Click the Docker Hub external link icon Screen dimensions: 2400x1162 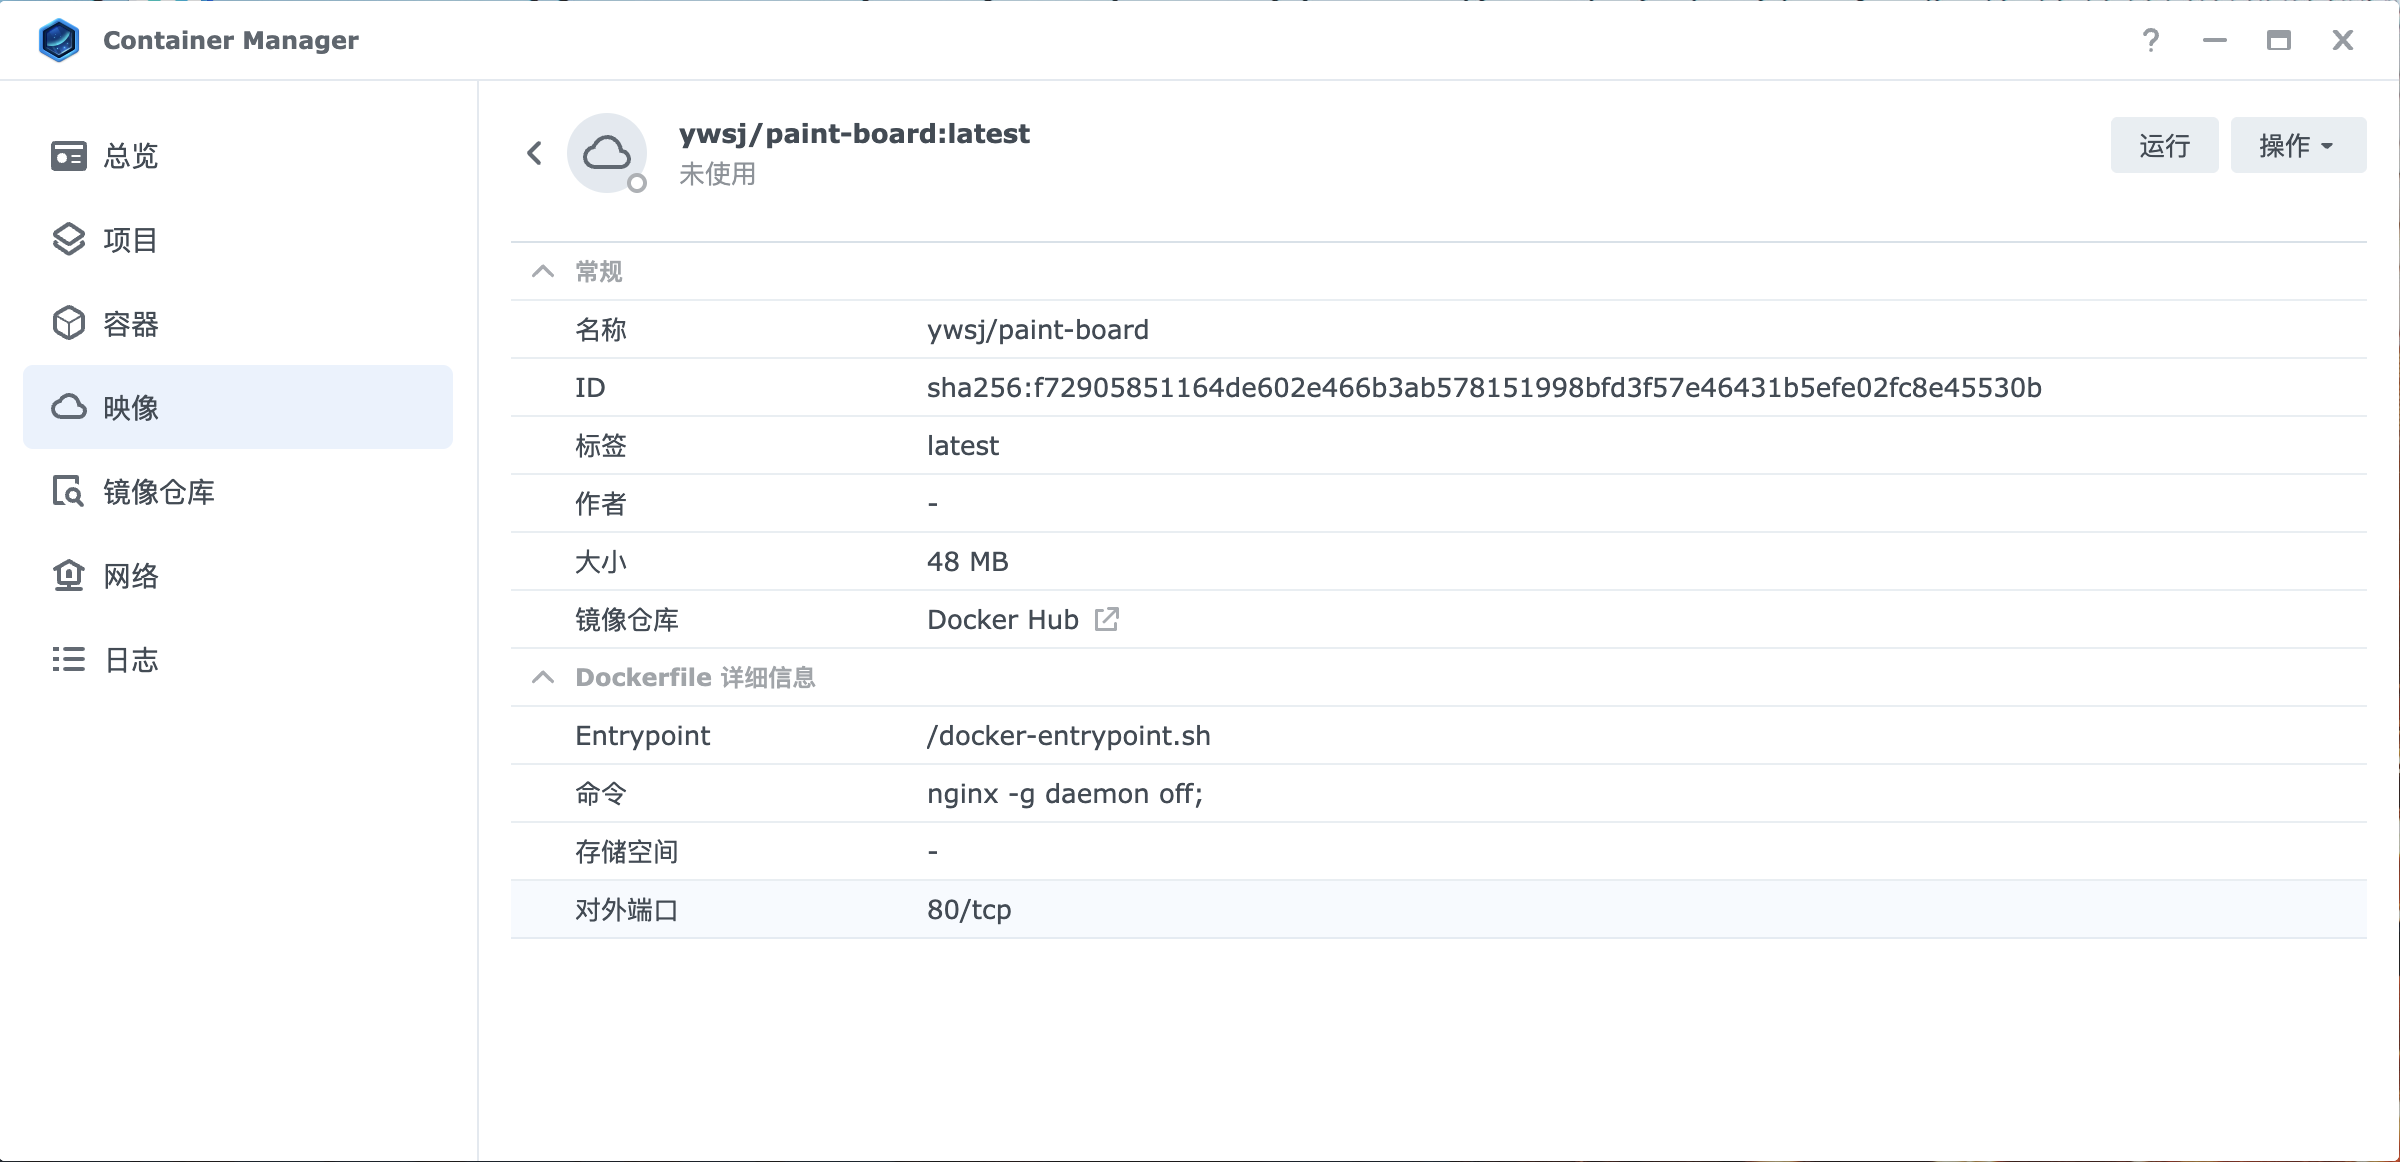point(1106,620)
